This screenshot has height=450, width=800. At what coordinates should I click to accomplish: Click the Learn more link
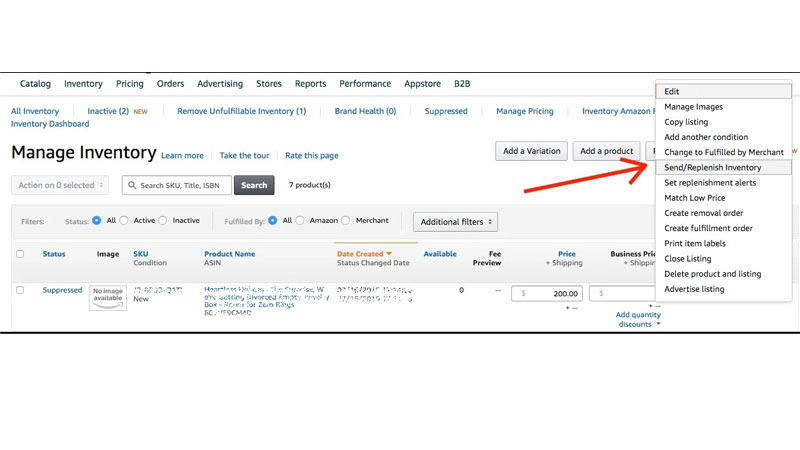(182, 156)
